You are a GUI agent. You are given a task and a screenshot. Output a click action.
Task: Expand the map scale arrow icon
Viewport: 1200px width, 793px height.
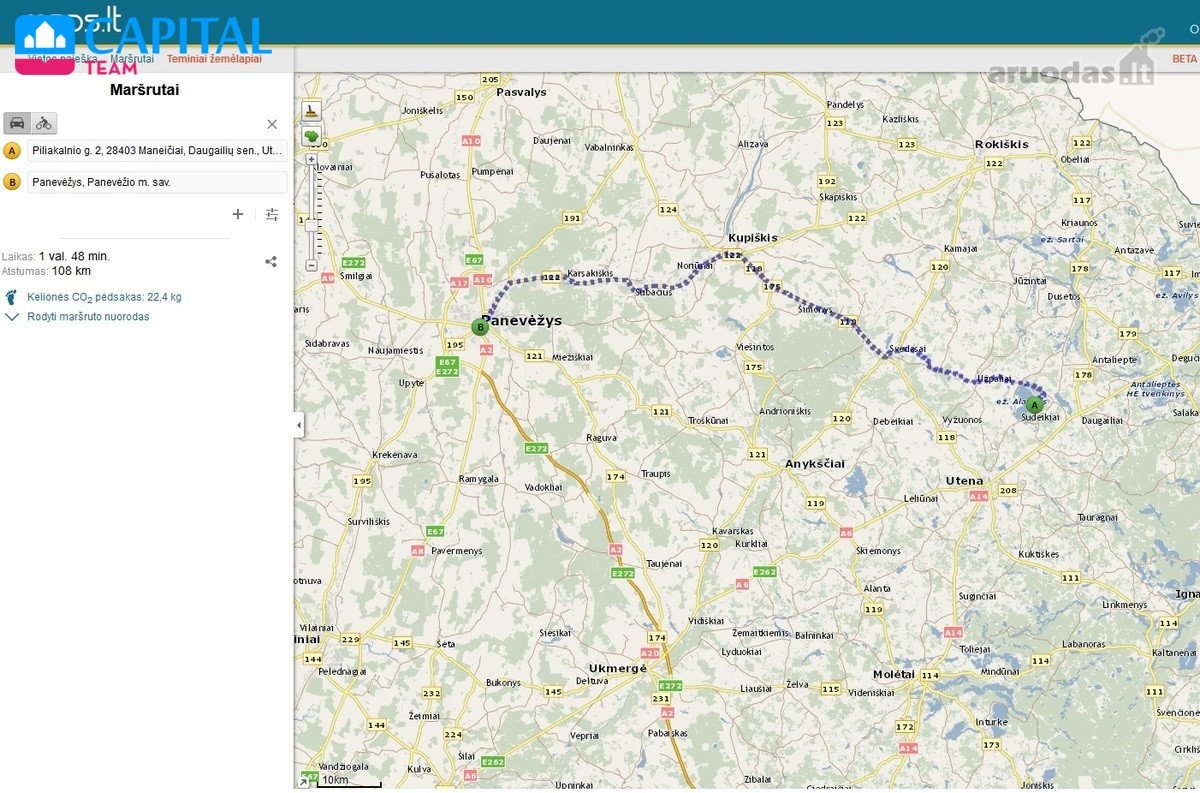[x=303, y=780]
